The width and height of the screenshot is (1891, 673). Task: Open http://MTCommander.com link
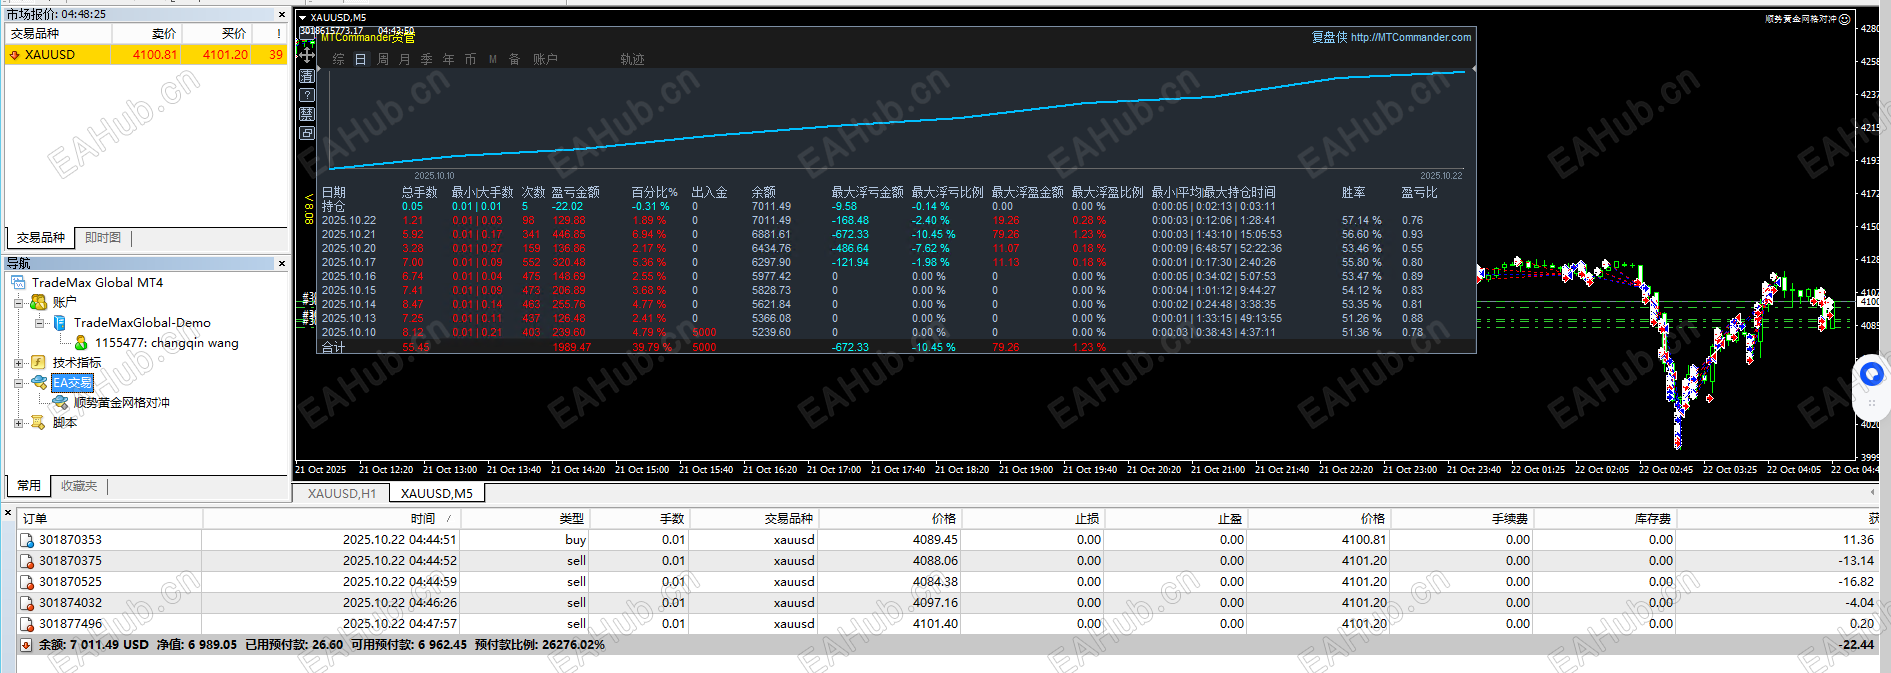coord(1411,38)
